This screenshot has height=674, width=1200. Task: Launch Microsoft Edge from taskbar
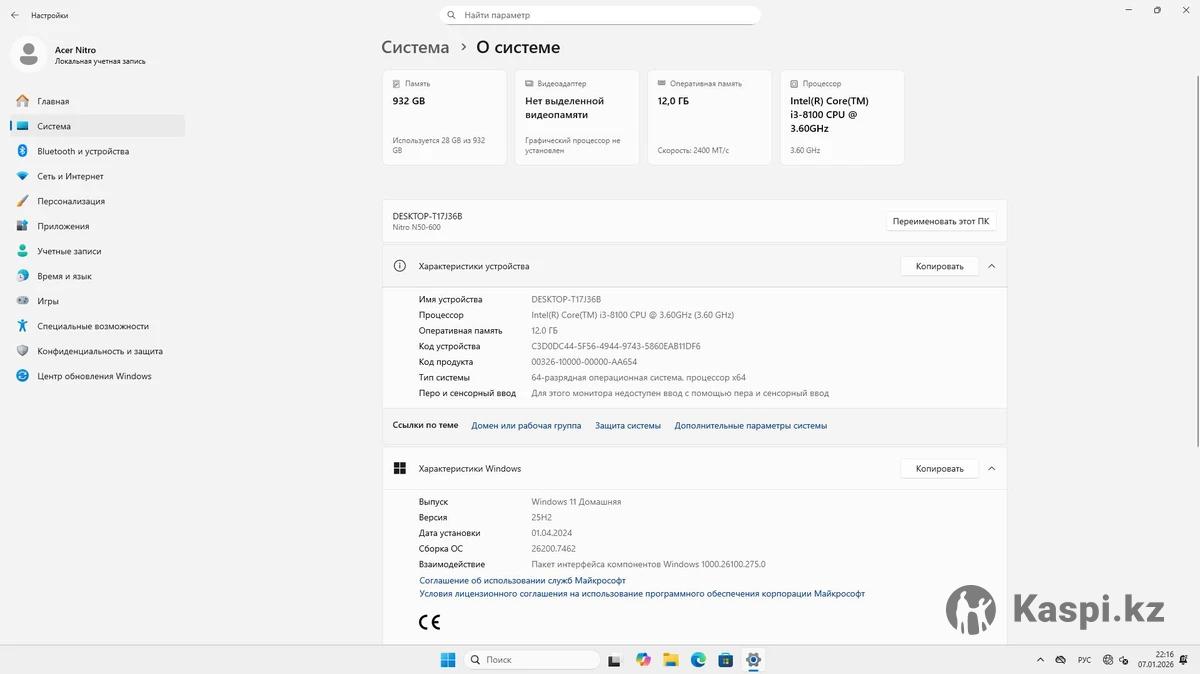pyautogui.click(x=698, y=660)
